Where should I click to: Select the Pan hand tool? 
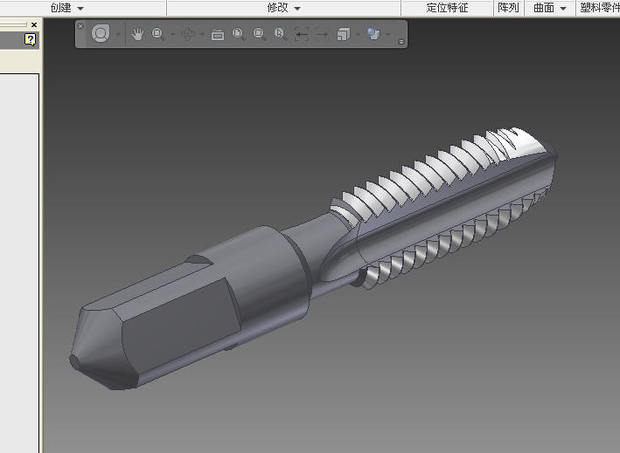point(137,34)
